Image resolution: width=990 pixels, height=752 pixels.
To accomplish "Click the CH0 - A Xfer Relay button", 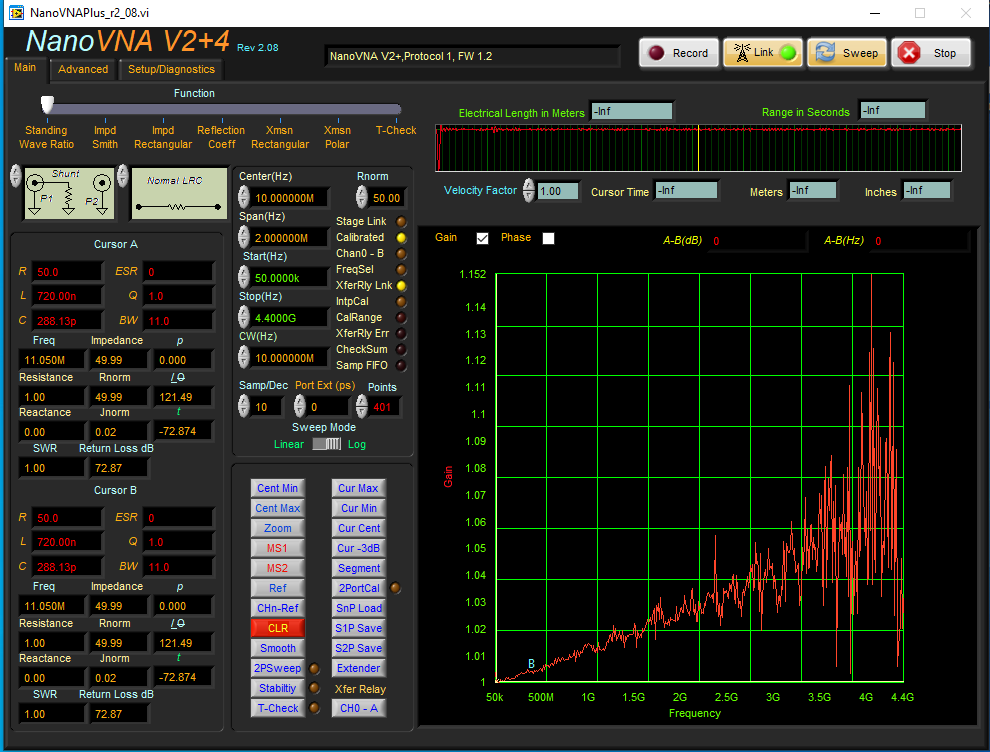I will tap(359, 708).
